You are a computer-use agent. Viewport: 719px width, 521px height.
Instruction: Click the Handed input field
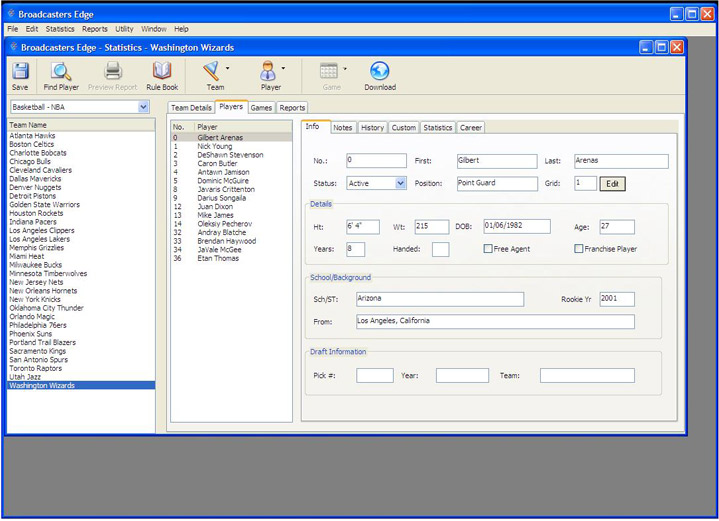(440, 249)
